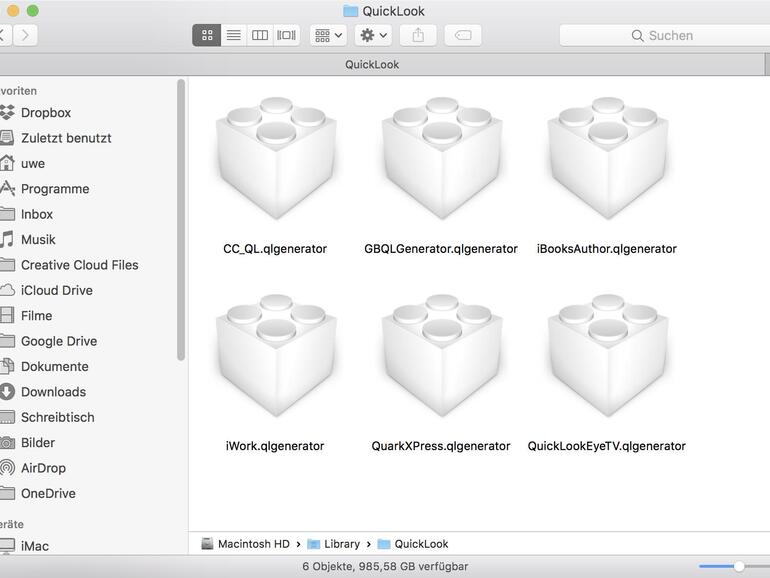Click the iWork.qlgenerator file name

point(275,446)
